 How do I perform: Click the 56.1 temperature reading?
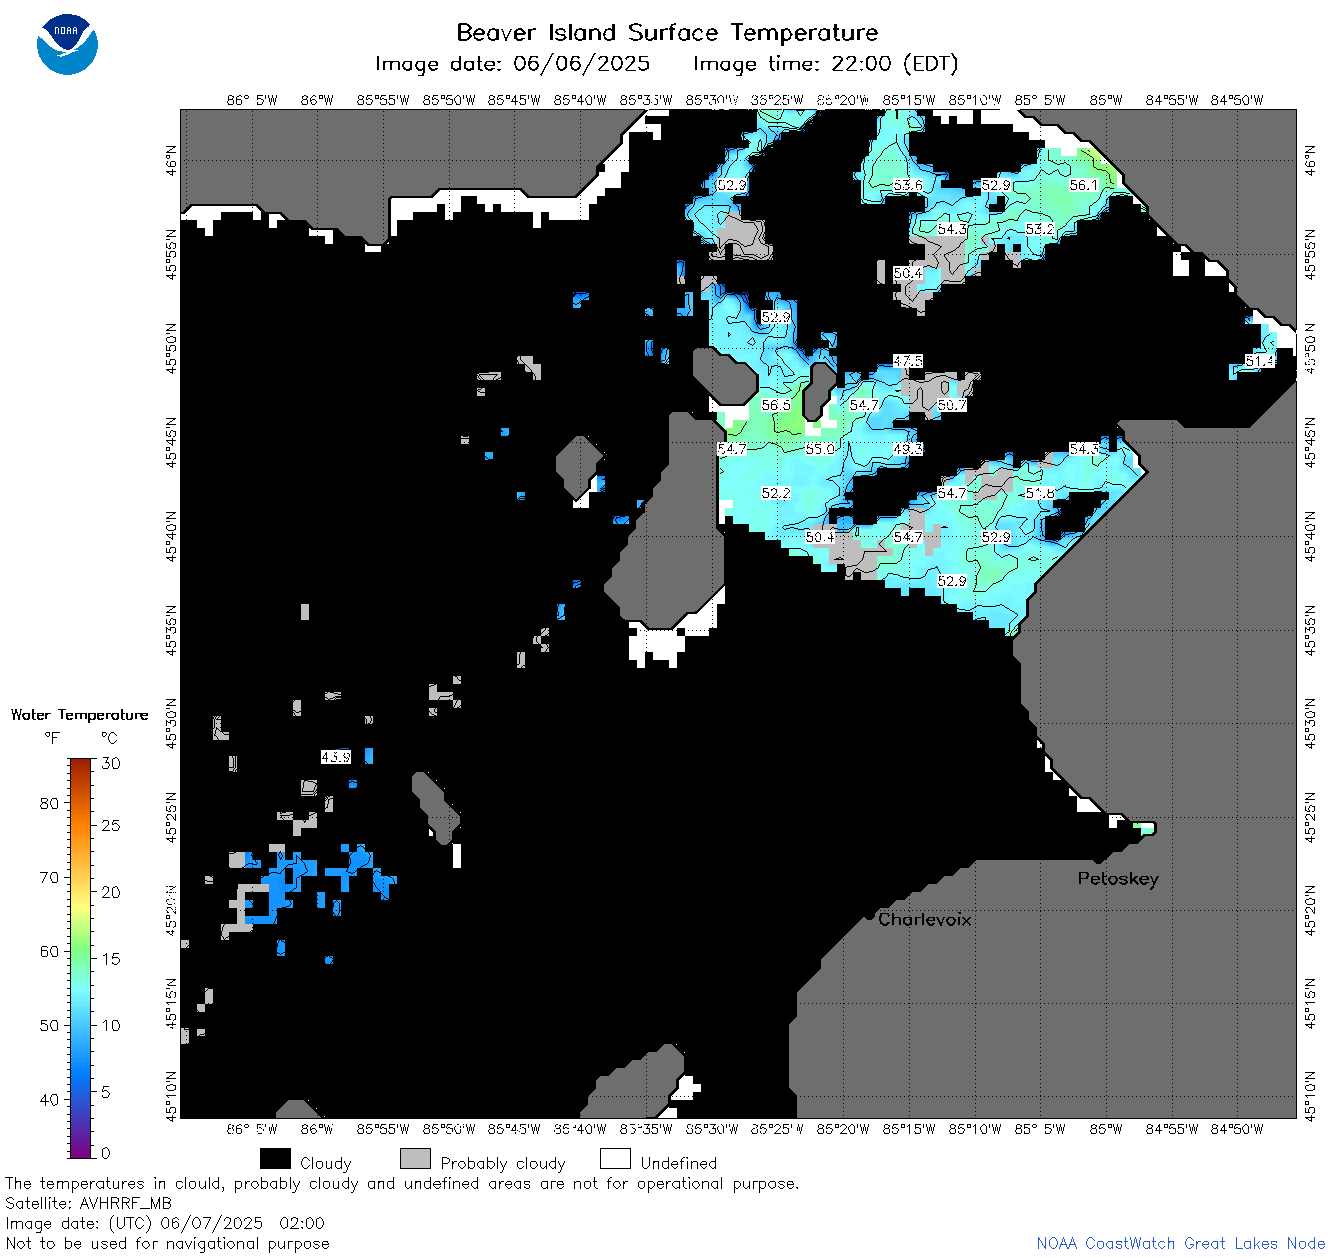(x=1084, y=185)
